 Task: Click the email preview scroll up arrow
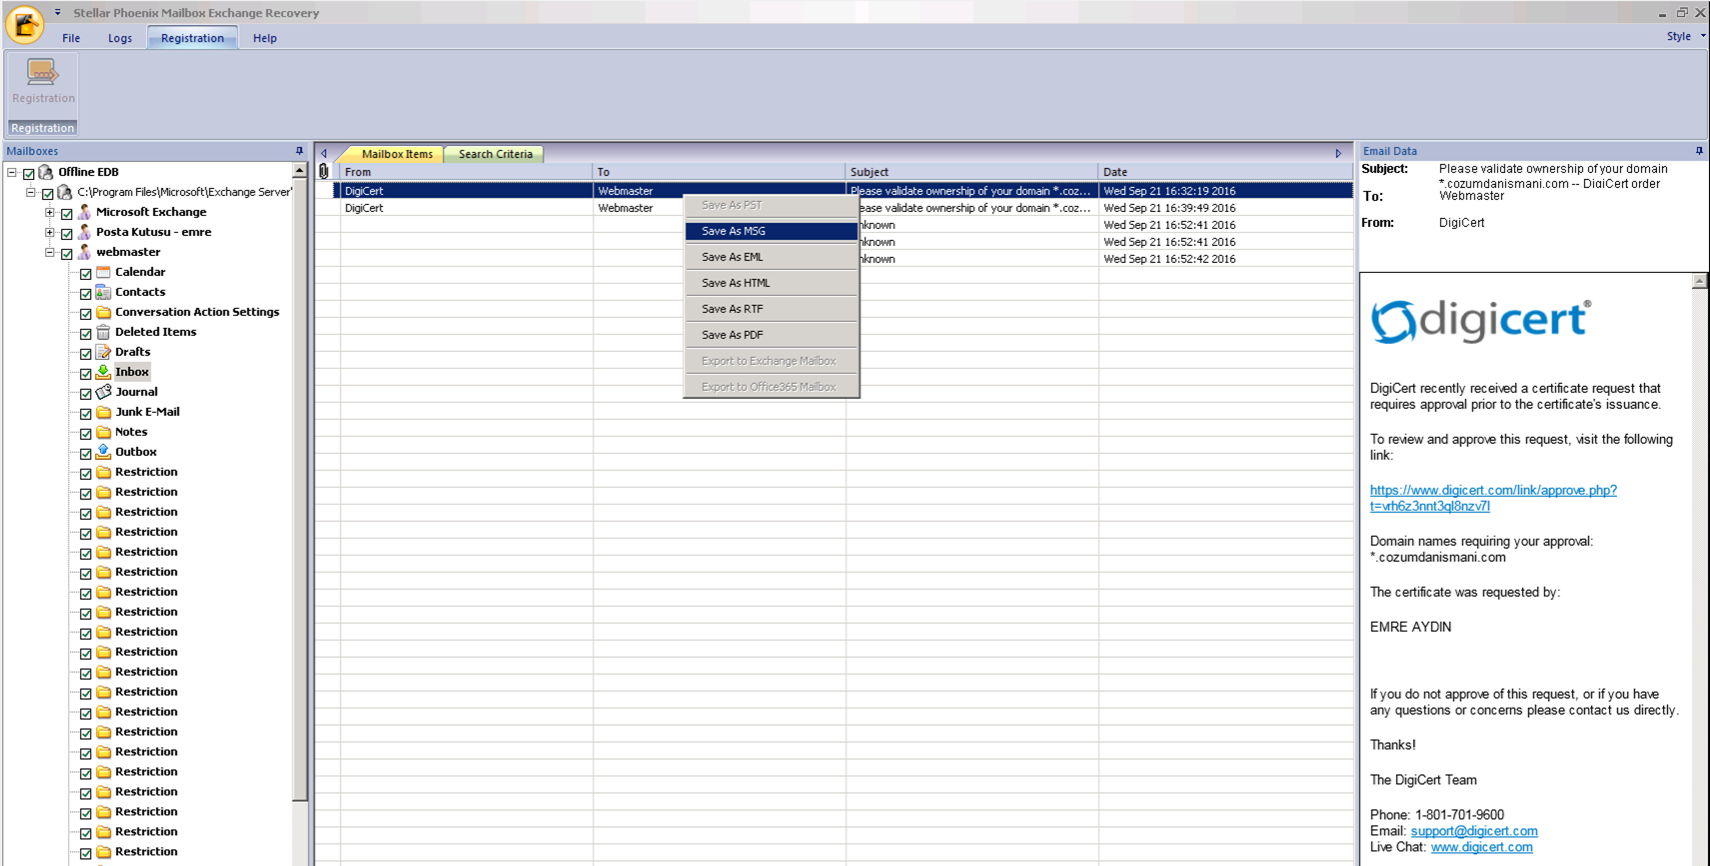click(1699, 281)
